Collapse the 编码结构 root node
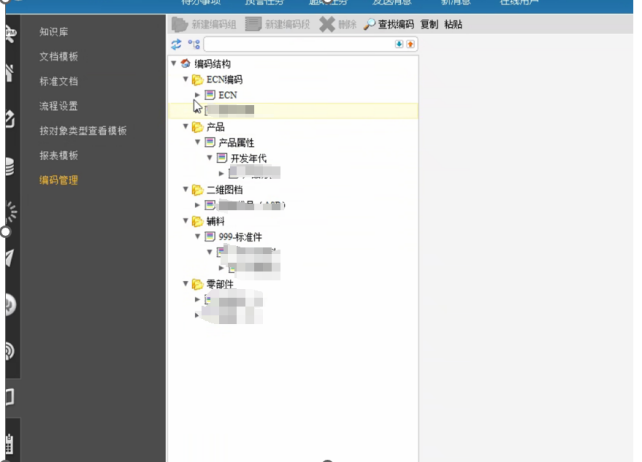642x462 pixels. 174,63
